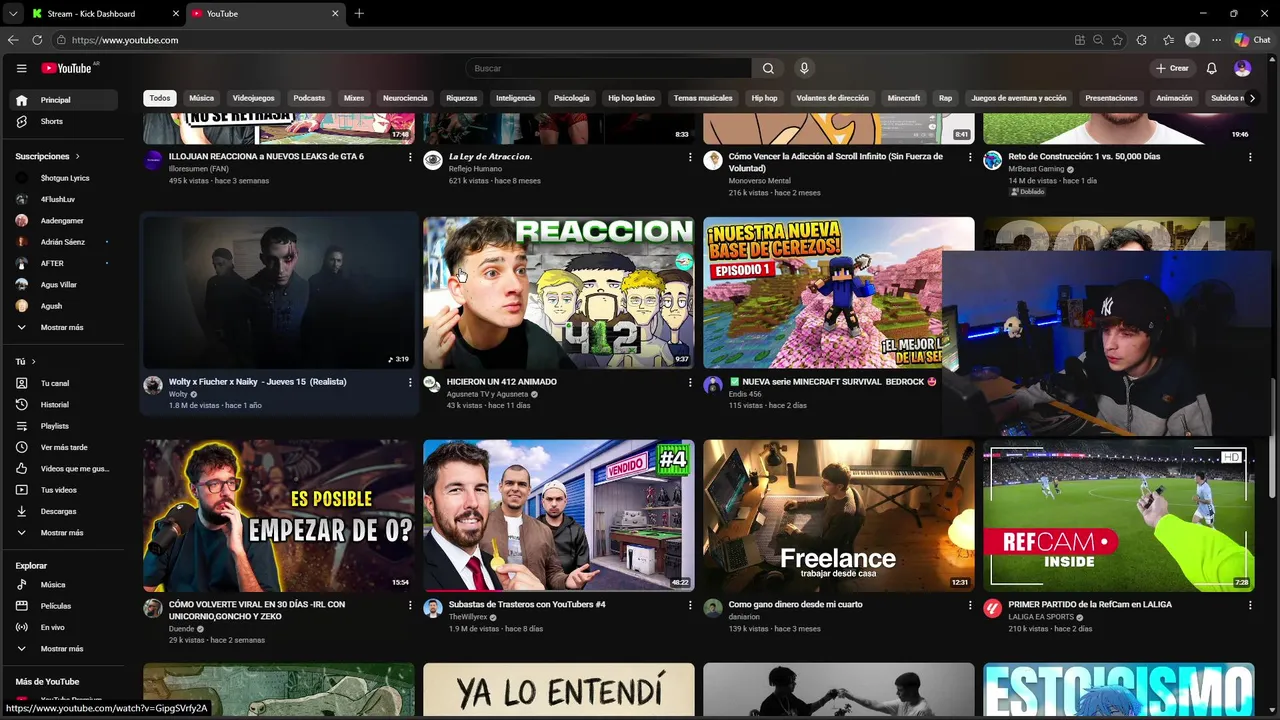Open options menu for ILLOJUAN REACCIONA video
This screenshot has width=1280, height=720.
point(410,157)
